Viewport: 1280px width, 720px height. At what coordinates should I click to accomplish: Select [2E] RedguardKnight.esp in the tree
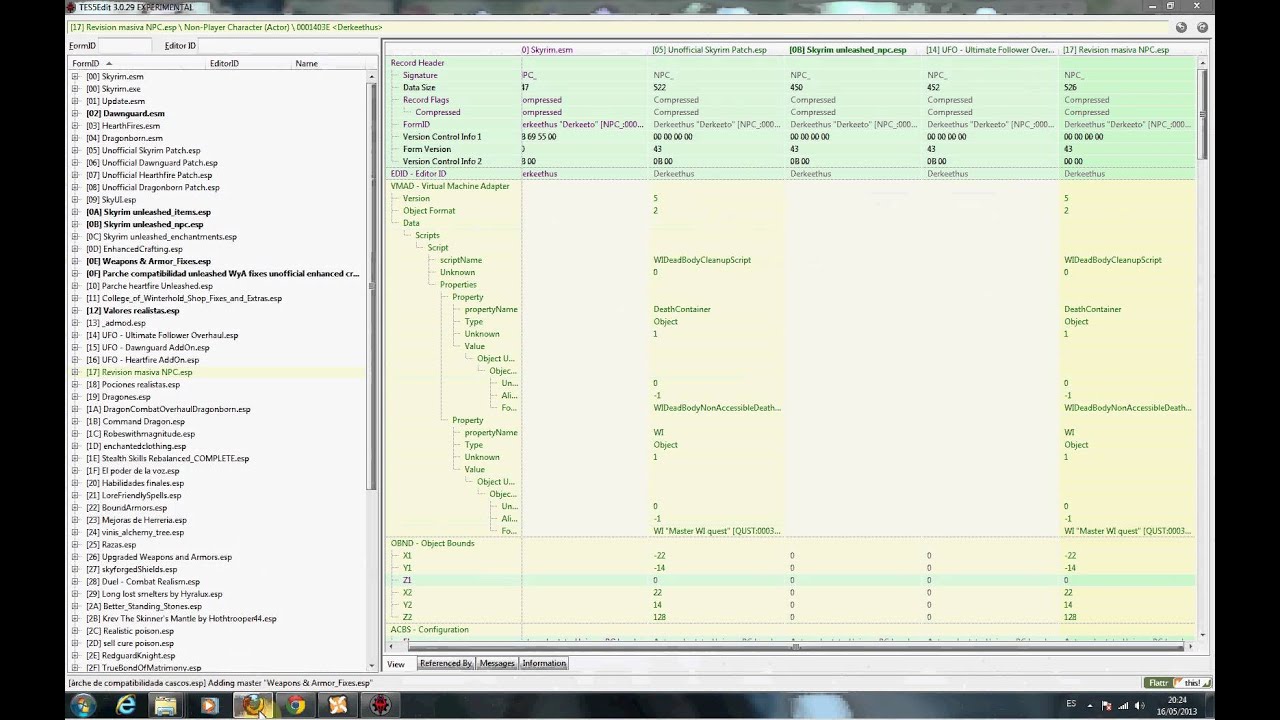(130, 655)
